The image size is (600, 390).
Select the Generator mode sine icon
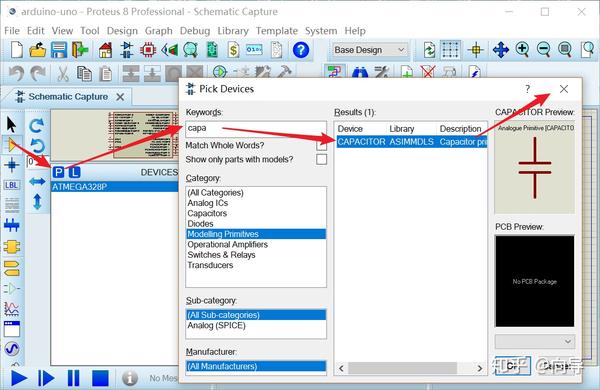coord(11,348)
